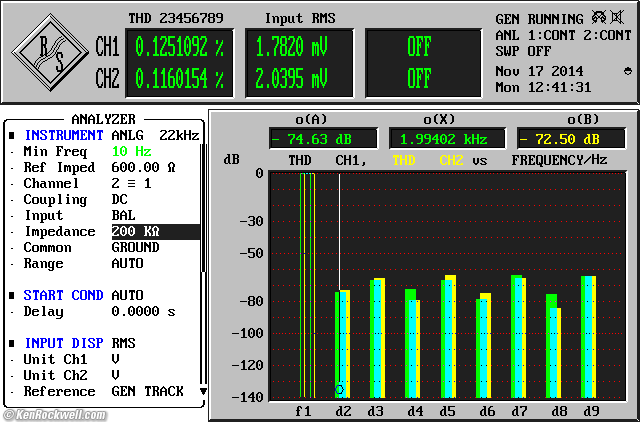The width and height of the screenshot is (640, 422).
Task: Select the INPUT DISP menu heading
Action: point(64,343)
